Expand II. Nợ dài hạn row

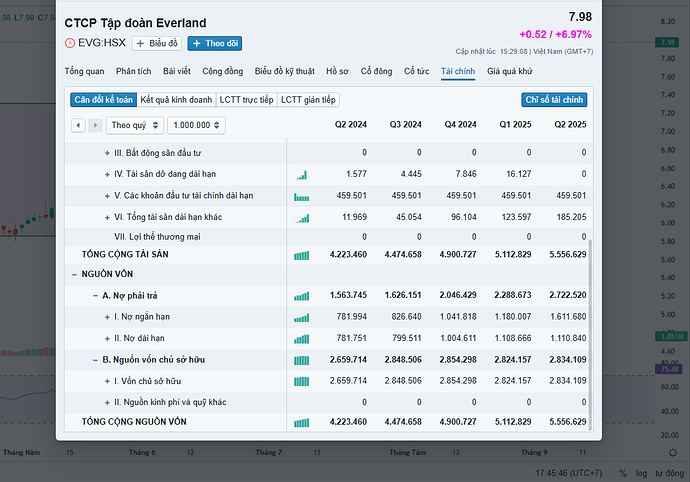[107, 339]
